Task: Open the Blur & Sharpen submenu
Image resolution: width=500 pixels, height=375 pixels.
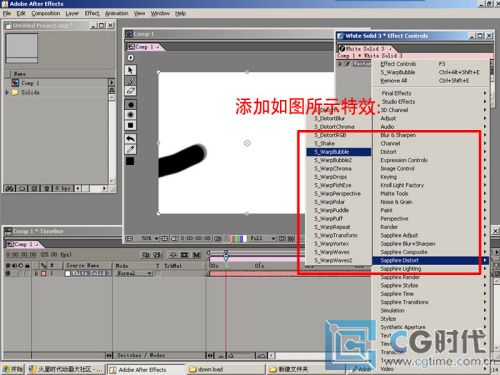Action: tap(431, 135)
